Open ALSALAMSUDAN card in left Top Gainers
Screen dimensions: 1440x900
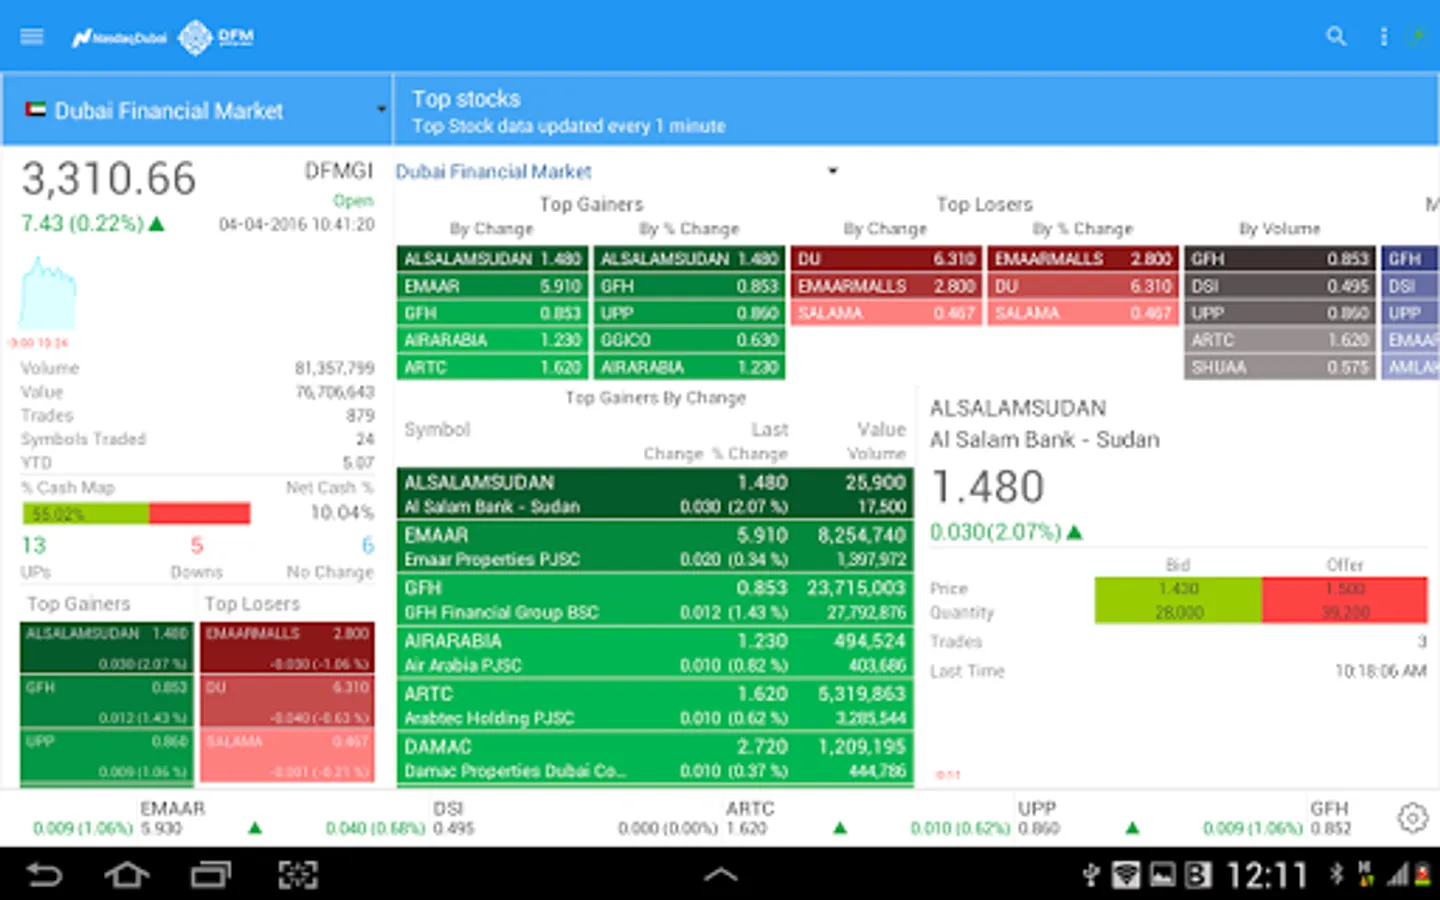[x=107, y=648]
